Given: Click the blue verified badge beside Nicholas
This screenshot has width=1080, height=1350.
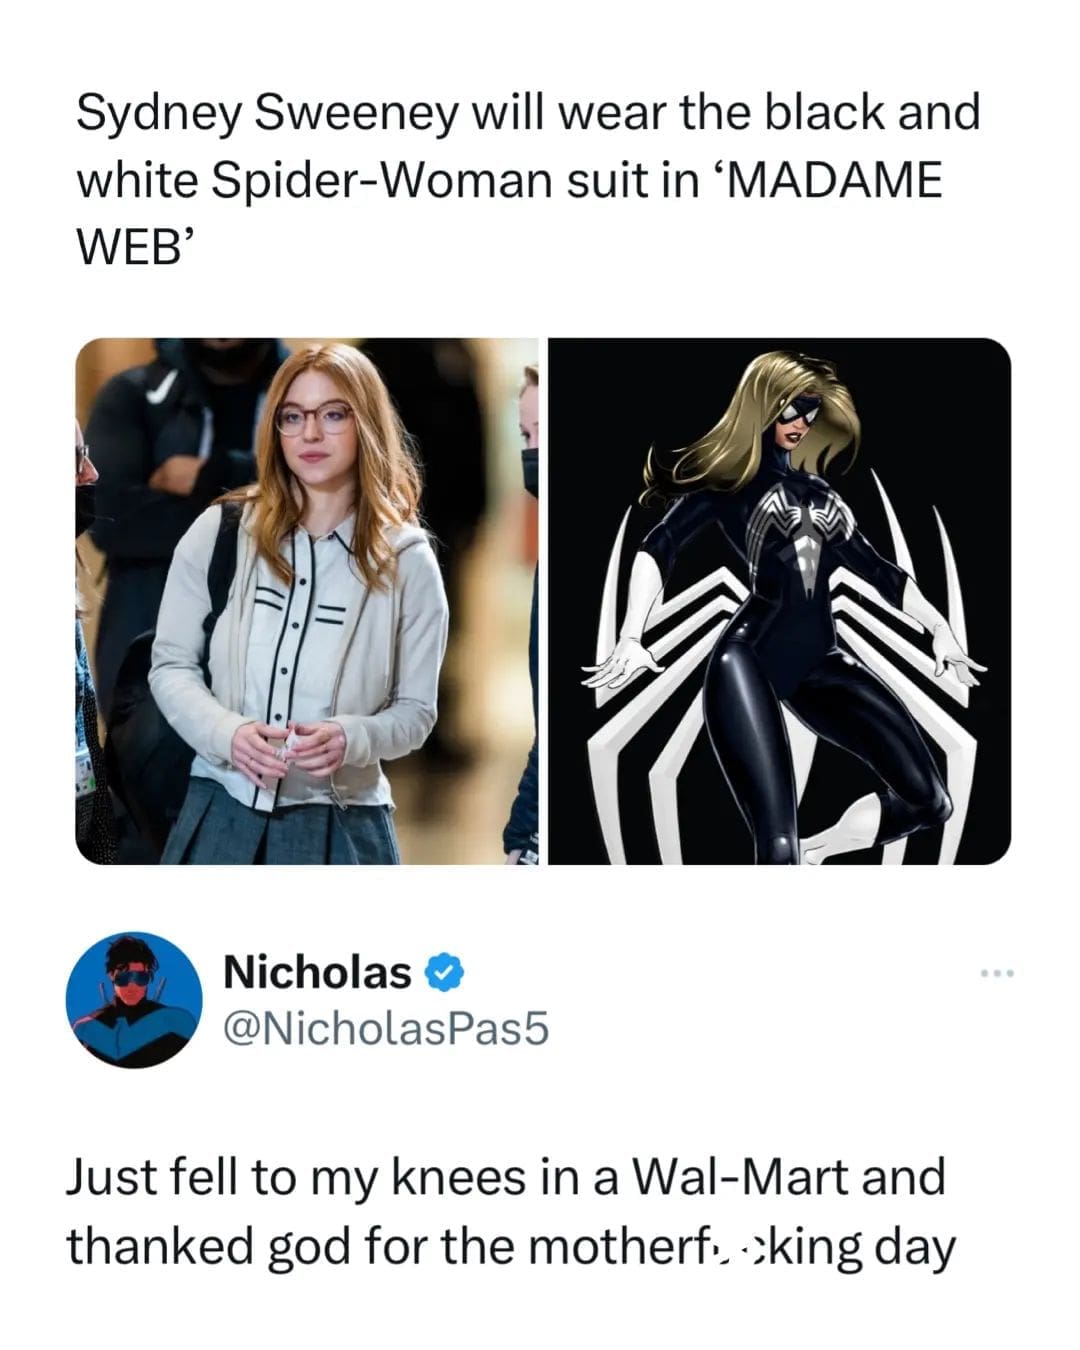Looking at the screenshot, I should pyautogui.click(x=443, y=971).
